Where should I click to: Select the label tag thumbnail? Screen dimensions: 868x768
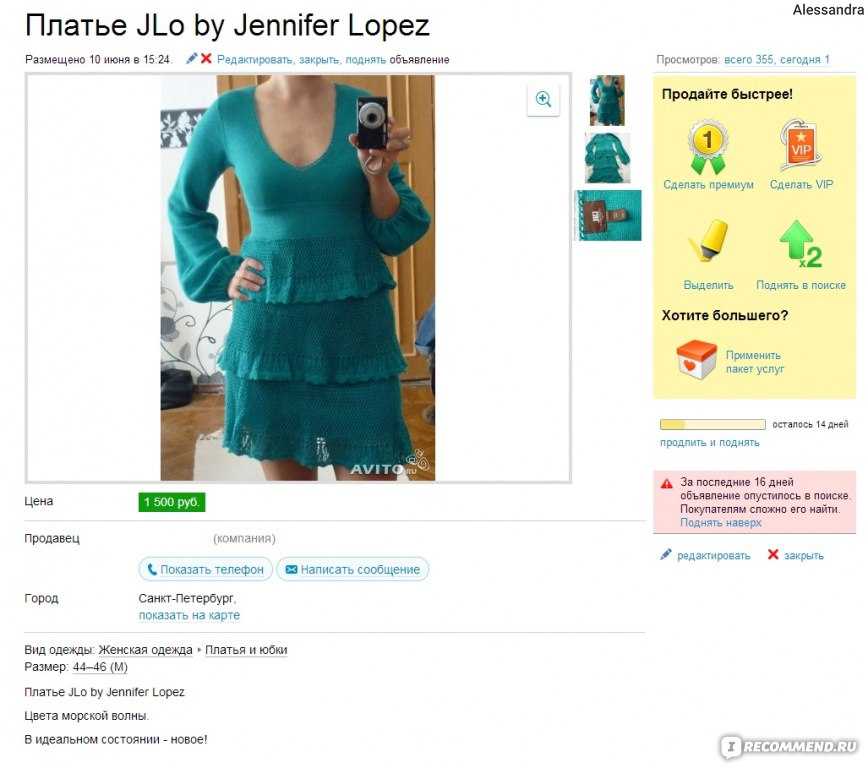[x=609, y=215]
